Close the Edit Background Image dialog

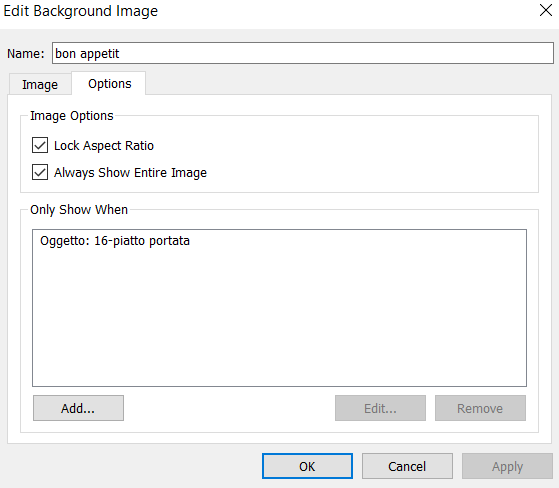545,10
